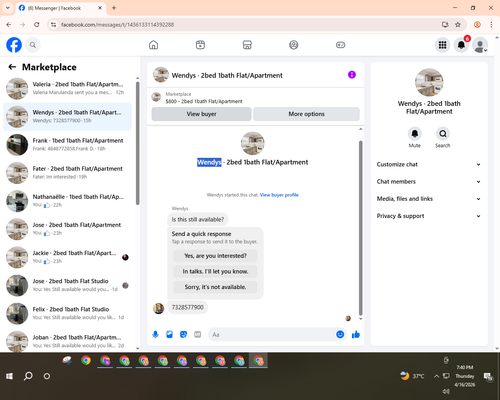This screenshot has width=500, height=400.
Task: Open the sticker picker icon
Action: pos(183,334)
